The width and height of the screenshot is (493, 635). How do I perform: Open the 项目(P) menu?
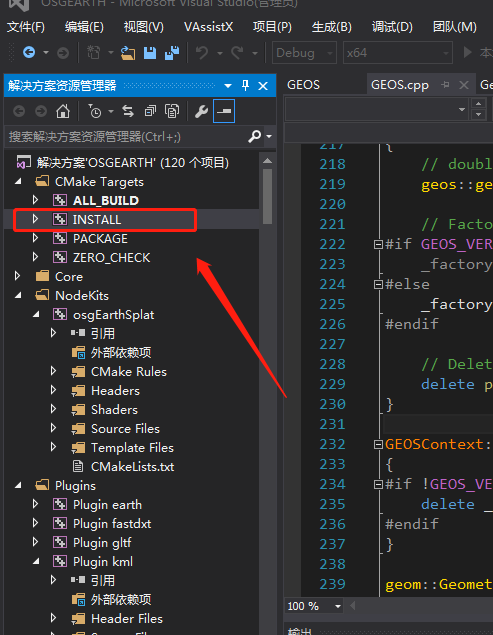(x=272, y=27)
